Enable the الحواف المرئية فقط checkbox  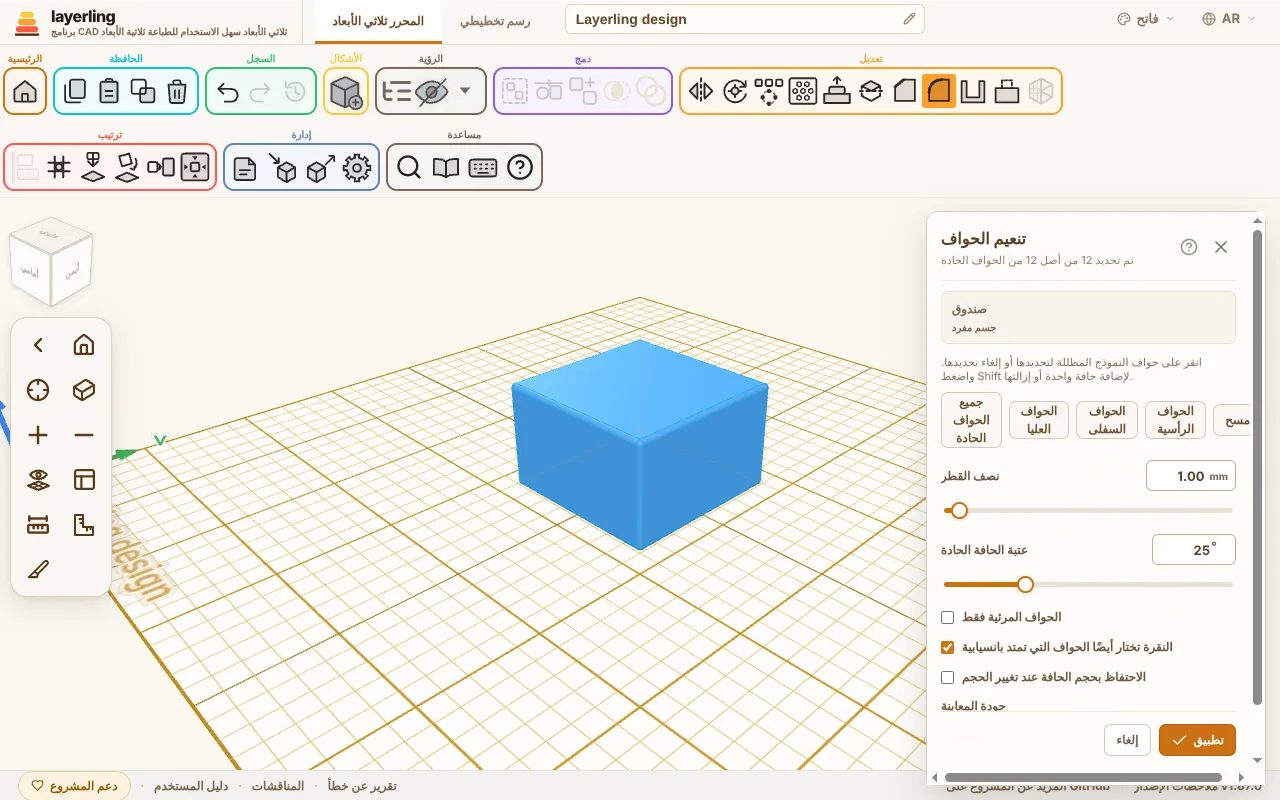point(948,618)
